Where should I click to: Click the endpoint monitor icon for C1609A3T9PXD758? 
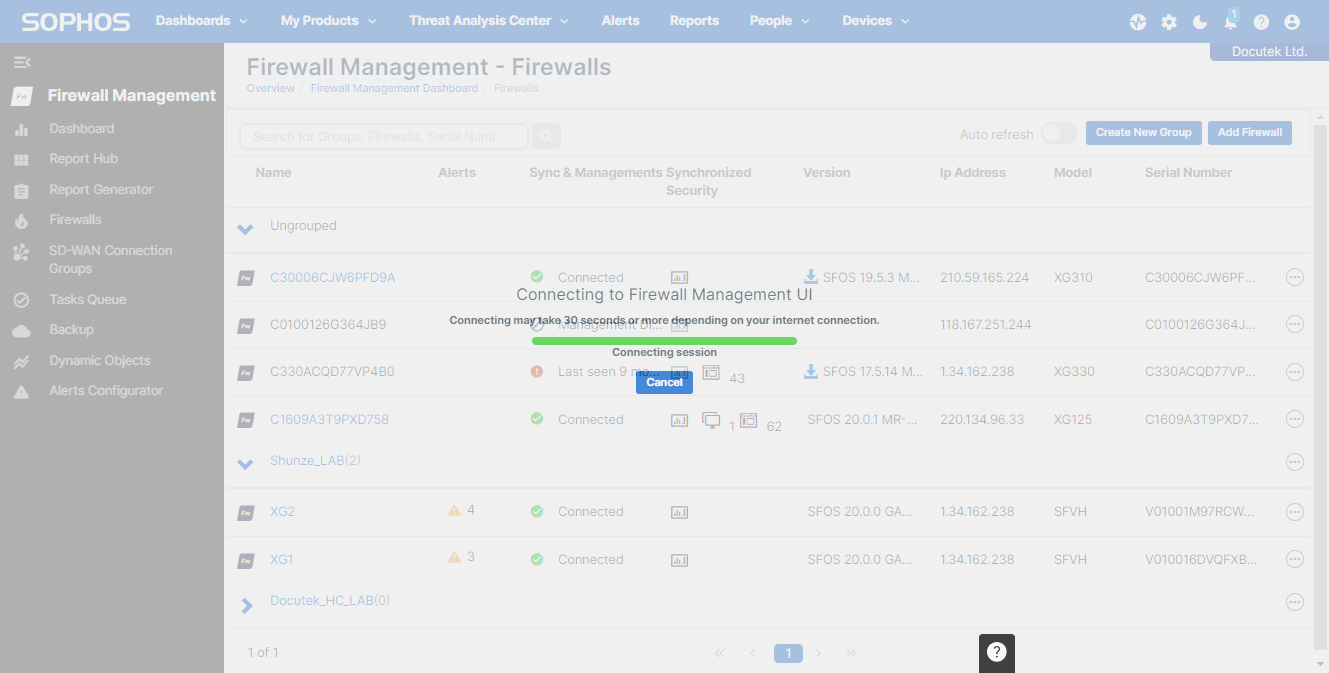click(x=711, y=420)
